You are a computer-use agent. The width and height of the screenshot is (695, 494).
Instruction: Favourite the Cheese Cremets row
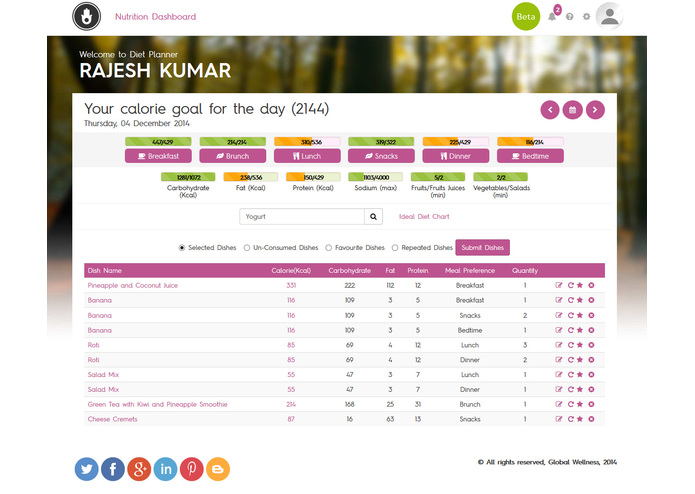580,419
